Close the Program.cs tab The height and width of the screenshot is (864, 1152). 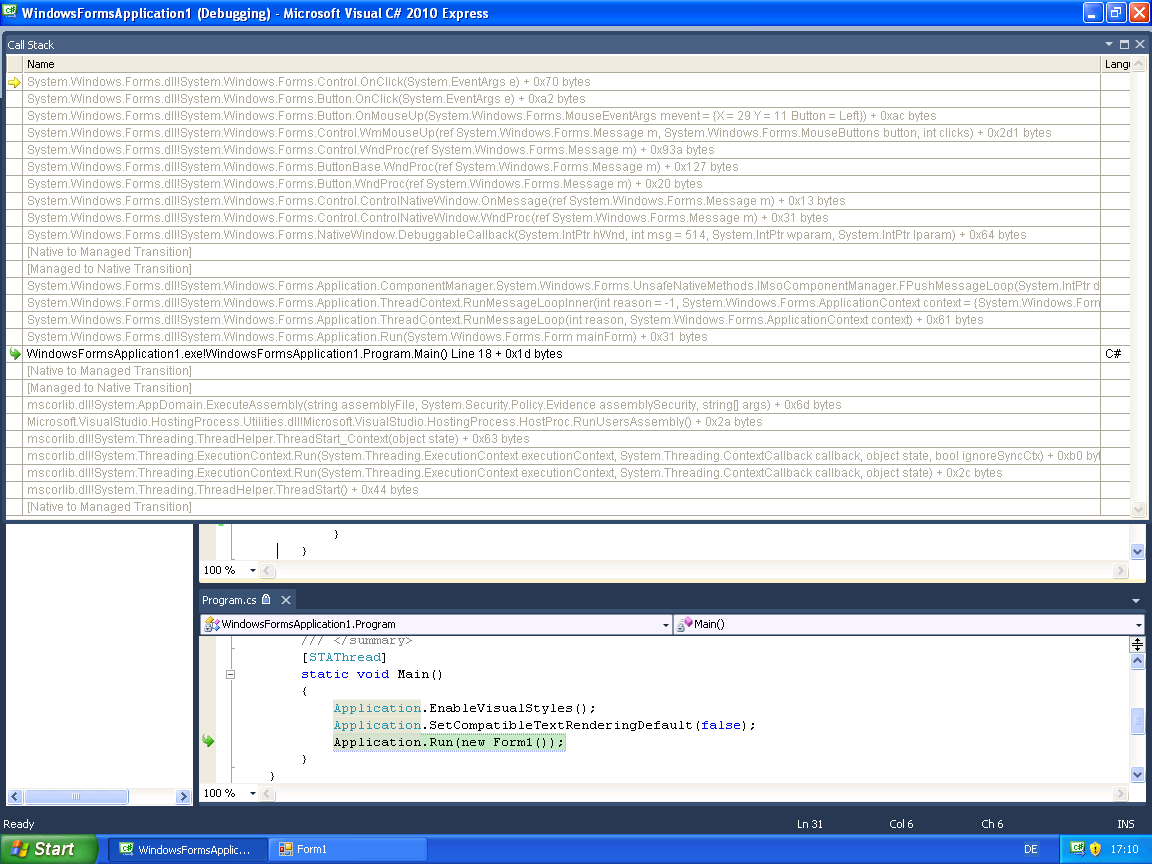click(286, 600)
